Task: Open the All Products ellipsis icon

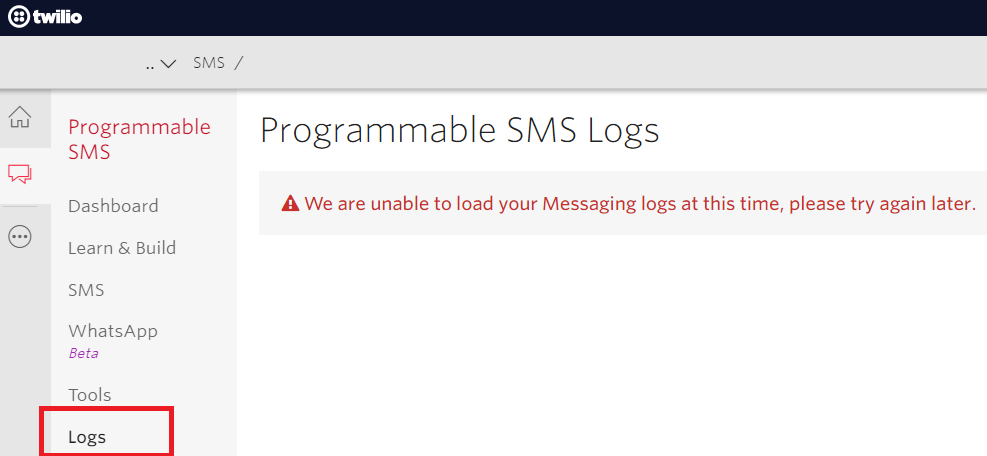Action: pos(20,236)
